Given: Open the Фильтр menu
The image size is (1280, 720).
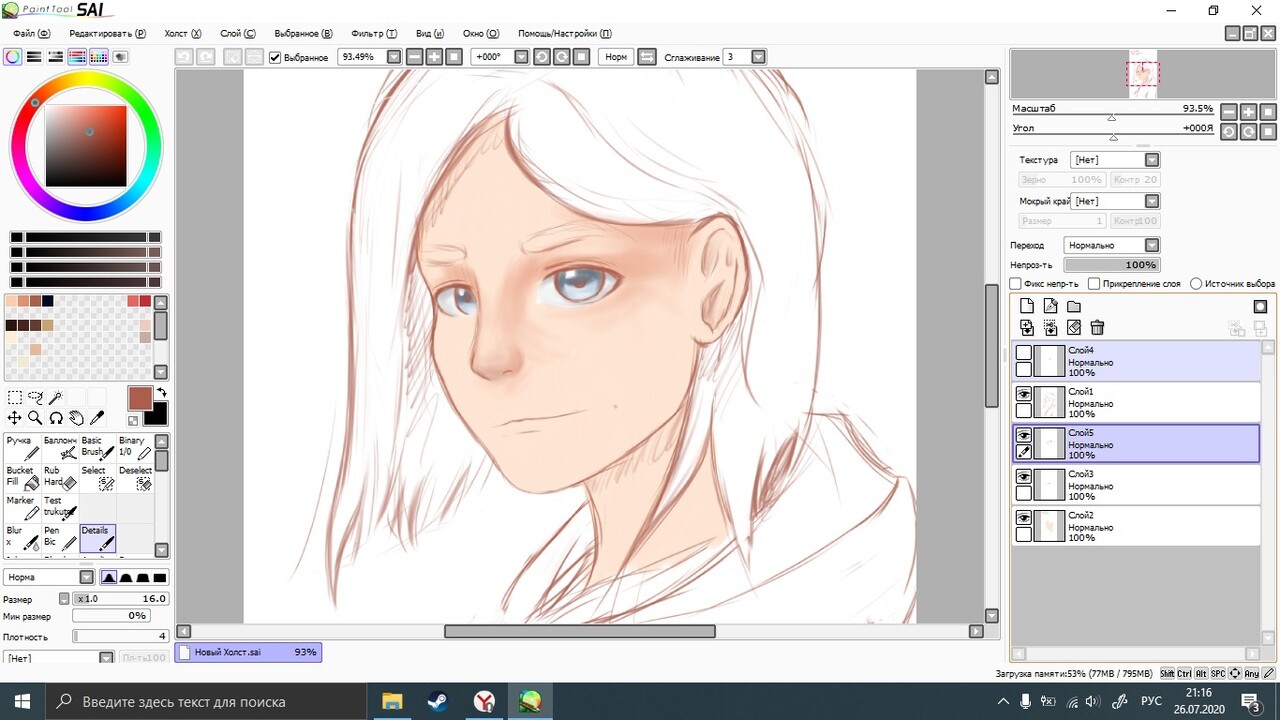Looking at the screenshot, I should [372, 33].
